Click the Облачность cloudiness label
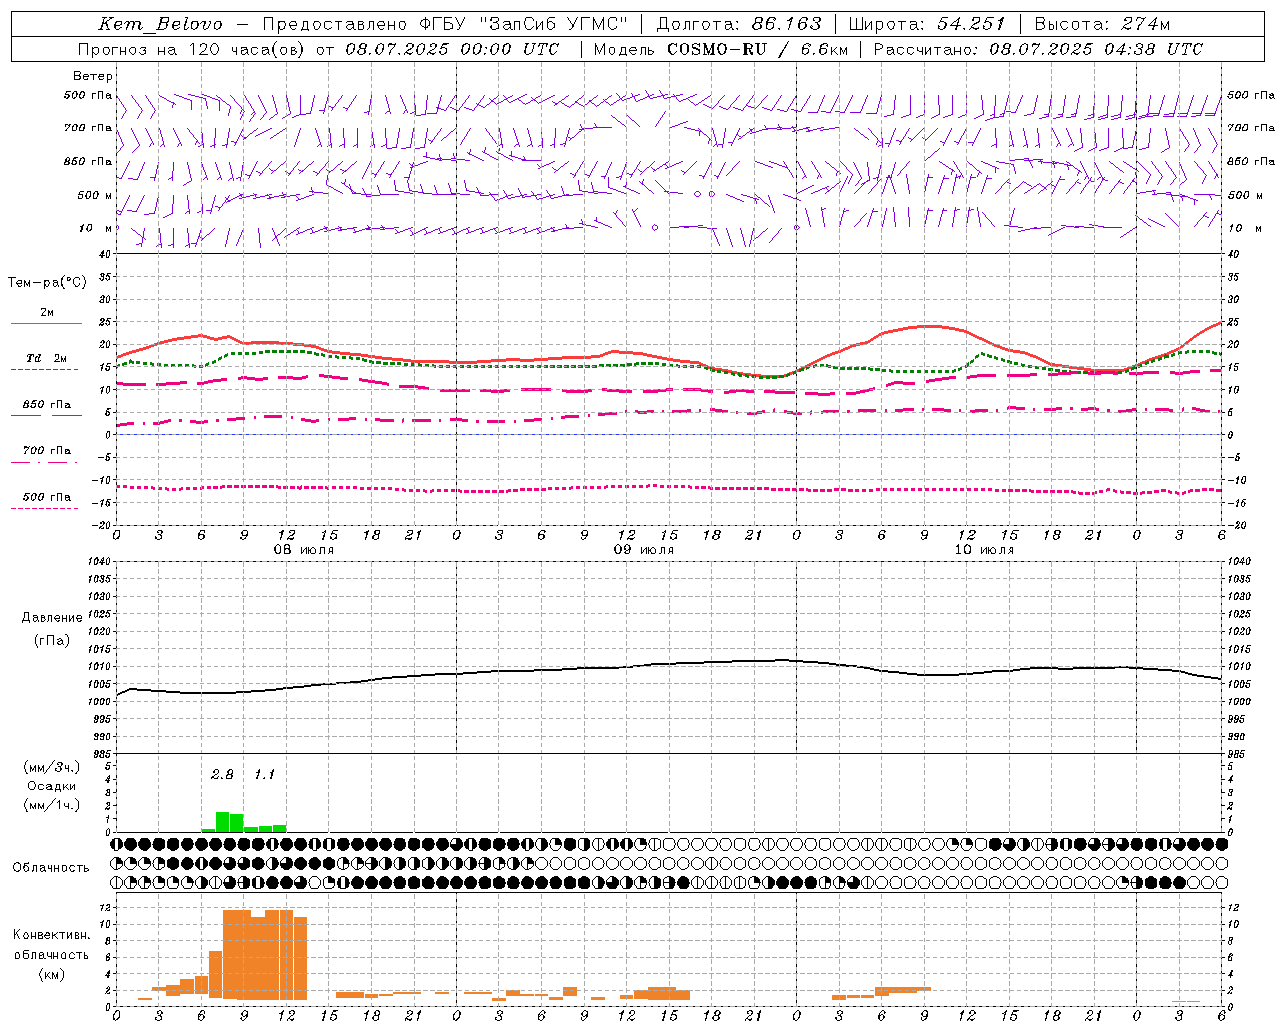Image resolution: width=1280 pixels, height=1024 pixels. pyautogui.click(x=51, y=867)
